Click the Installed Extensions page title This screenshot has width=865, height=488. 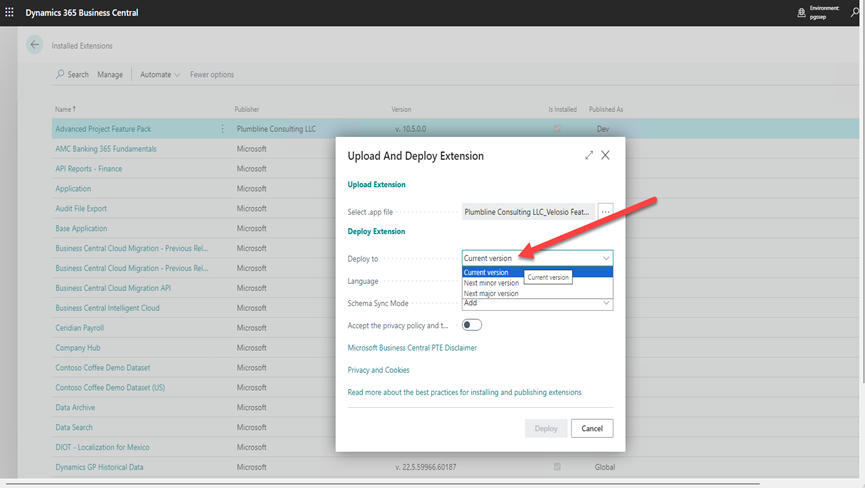[82, 46]
